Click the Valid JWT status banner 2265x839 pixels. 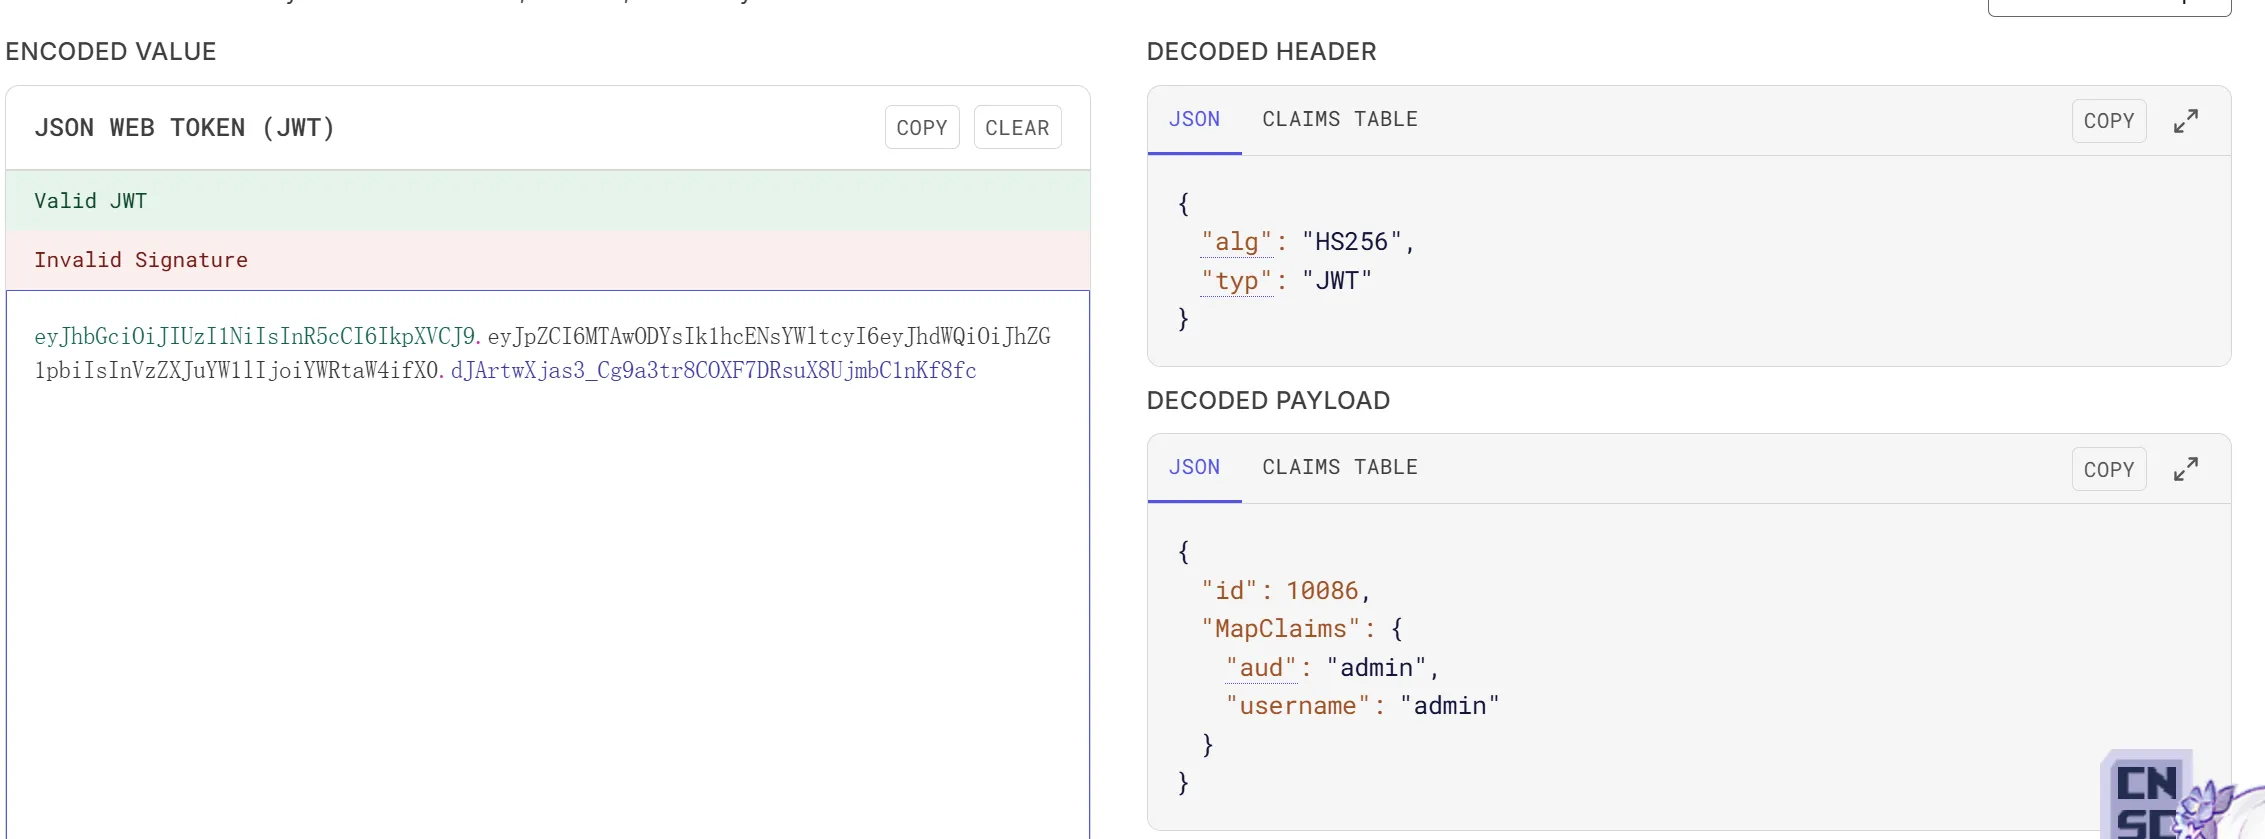point(548,200)
